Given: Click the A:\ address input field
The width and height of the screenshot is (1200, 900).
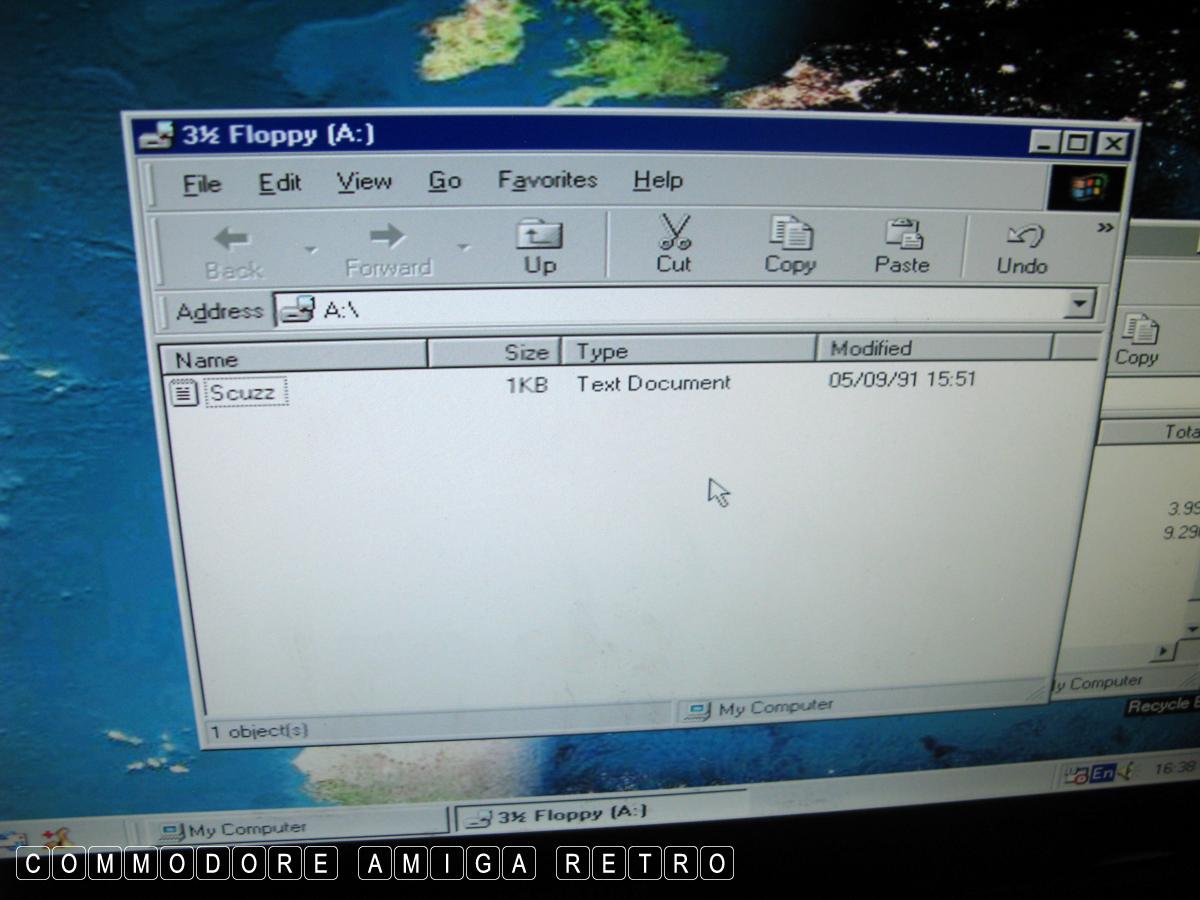Looking at the screenshot, I should (x=680, y=308).
